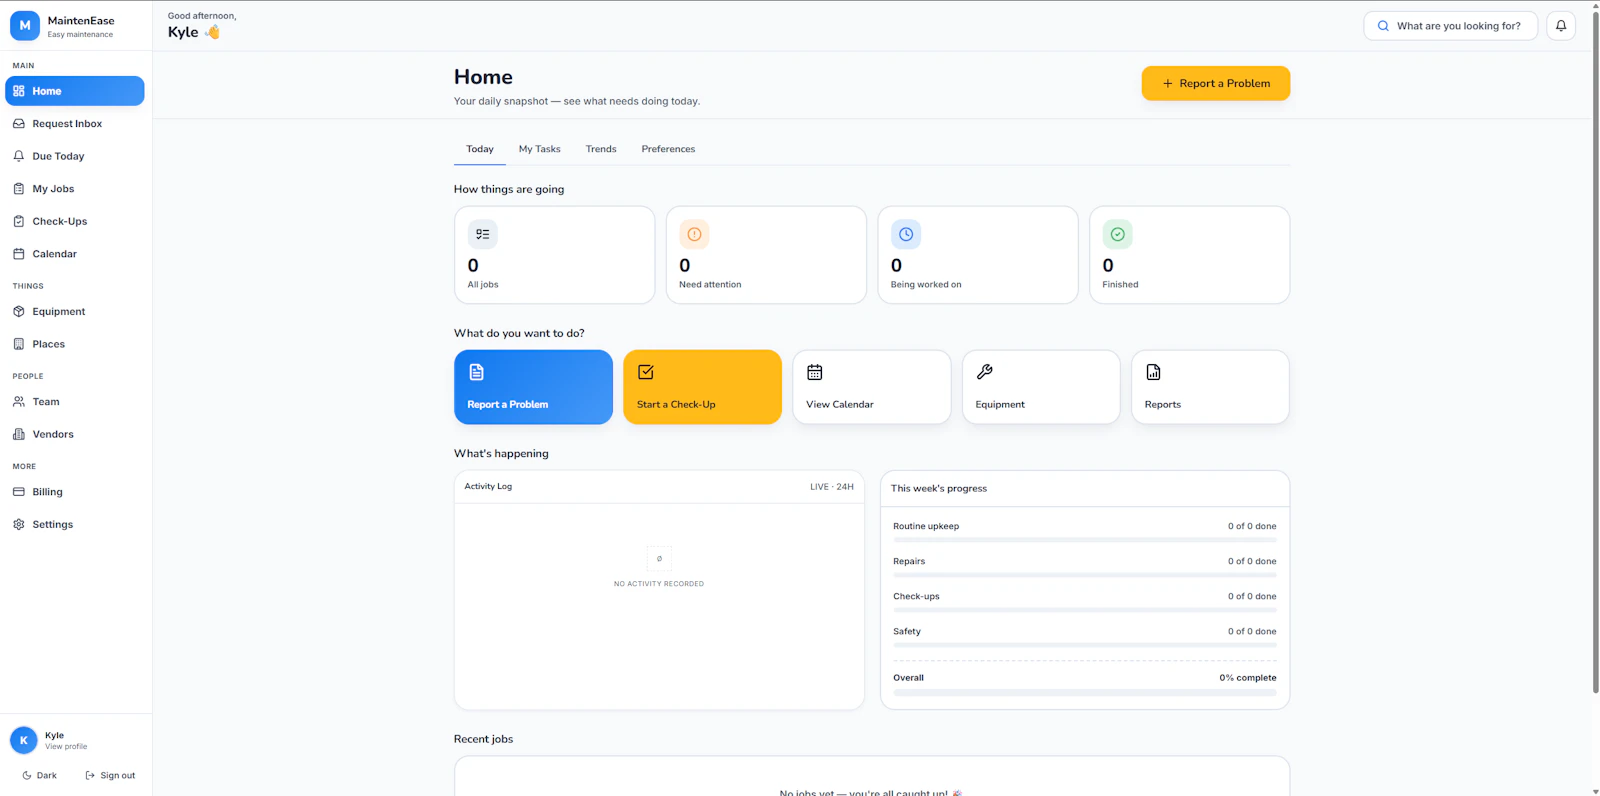Screen dimensions: 1600x796
Task: Click the Home grid icon in sidebar
Action: (19, 91)
